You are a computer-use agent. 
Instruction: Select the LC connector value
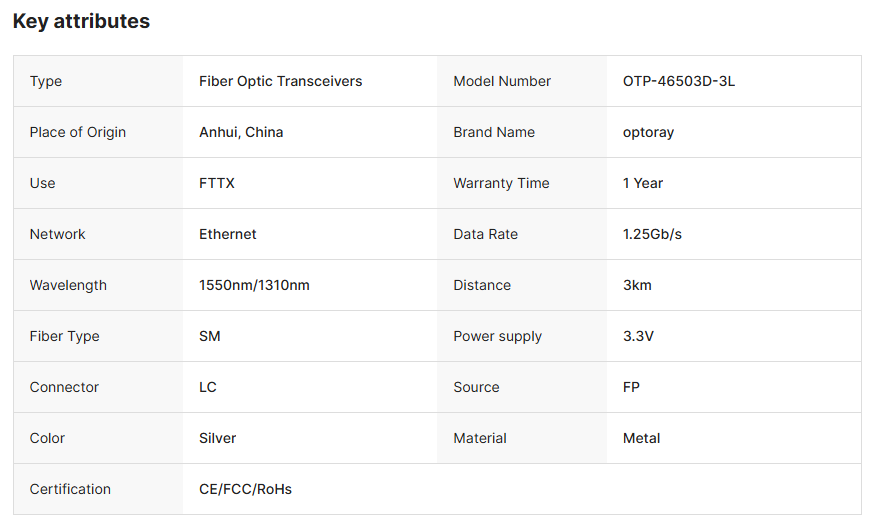[208, 387]
